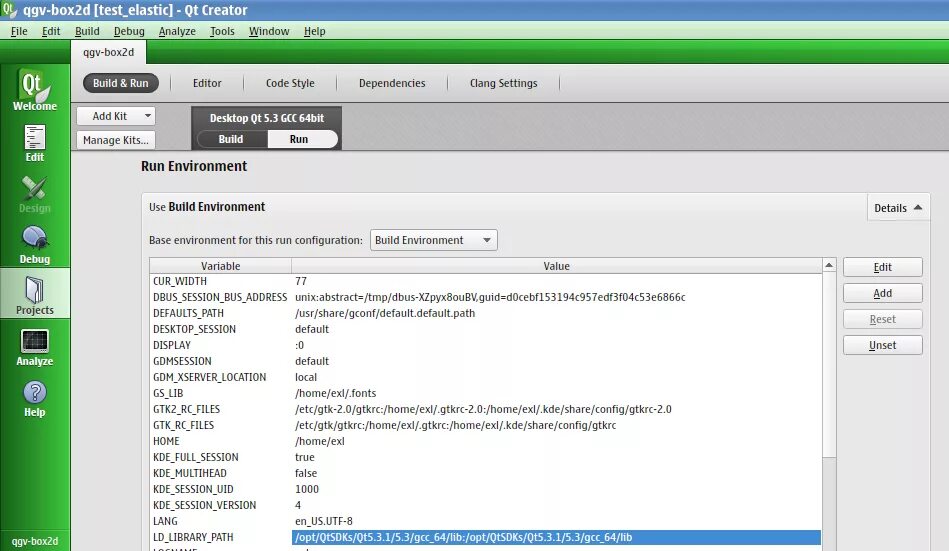Select the DEFAULTS_PATH variable
Viewport: 949px width, 551px height.
pyautogui.click(x=188, y=313)
